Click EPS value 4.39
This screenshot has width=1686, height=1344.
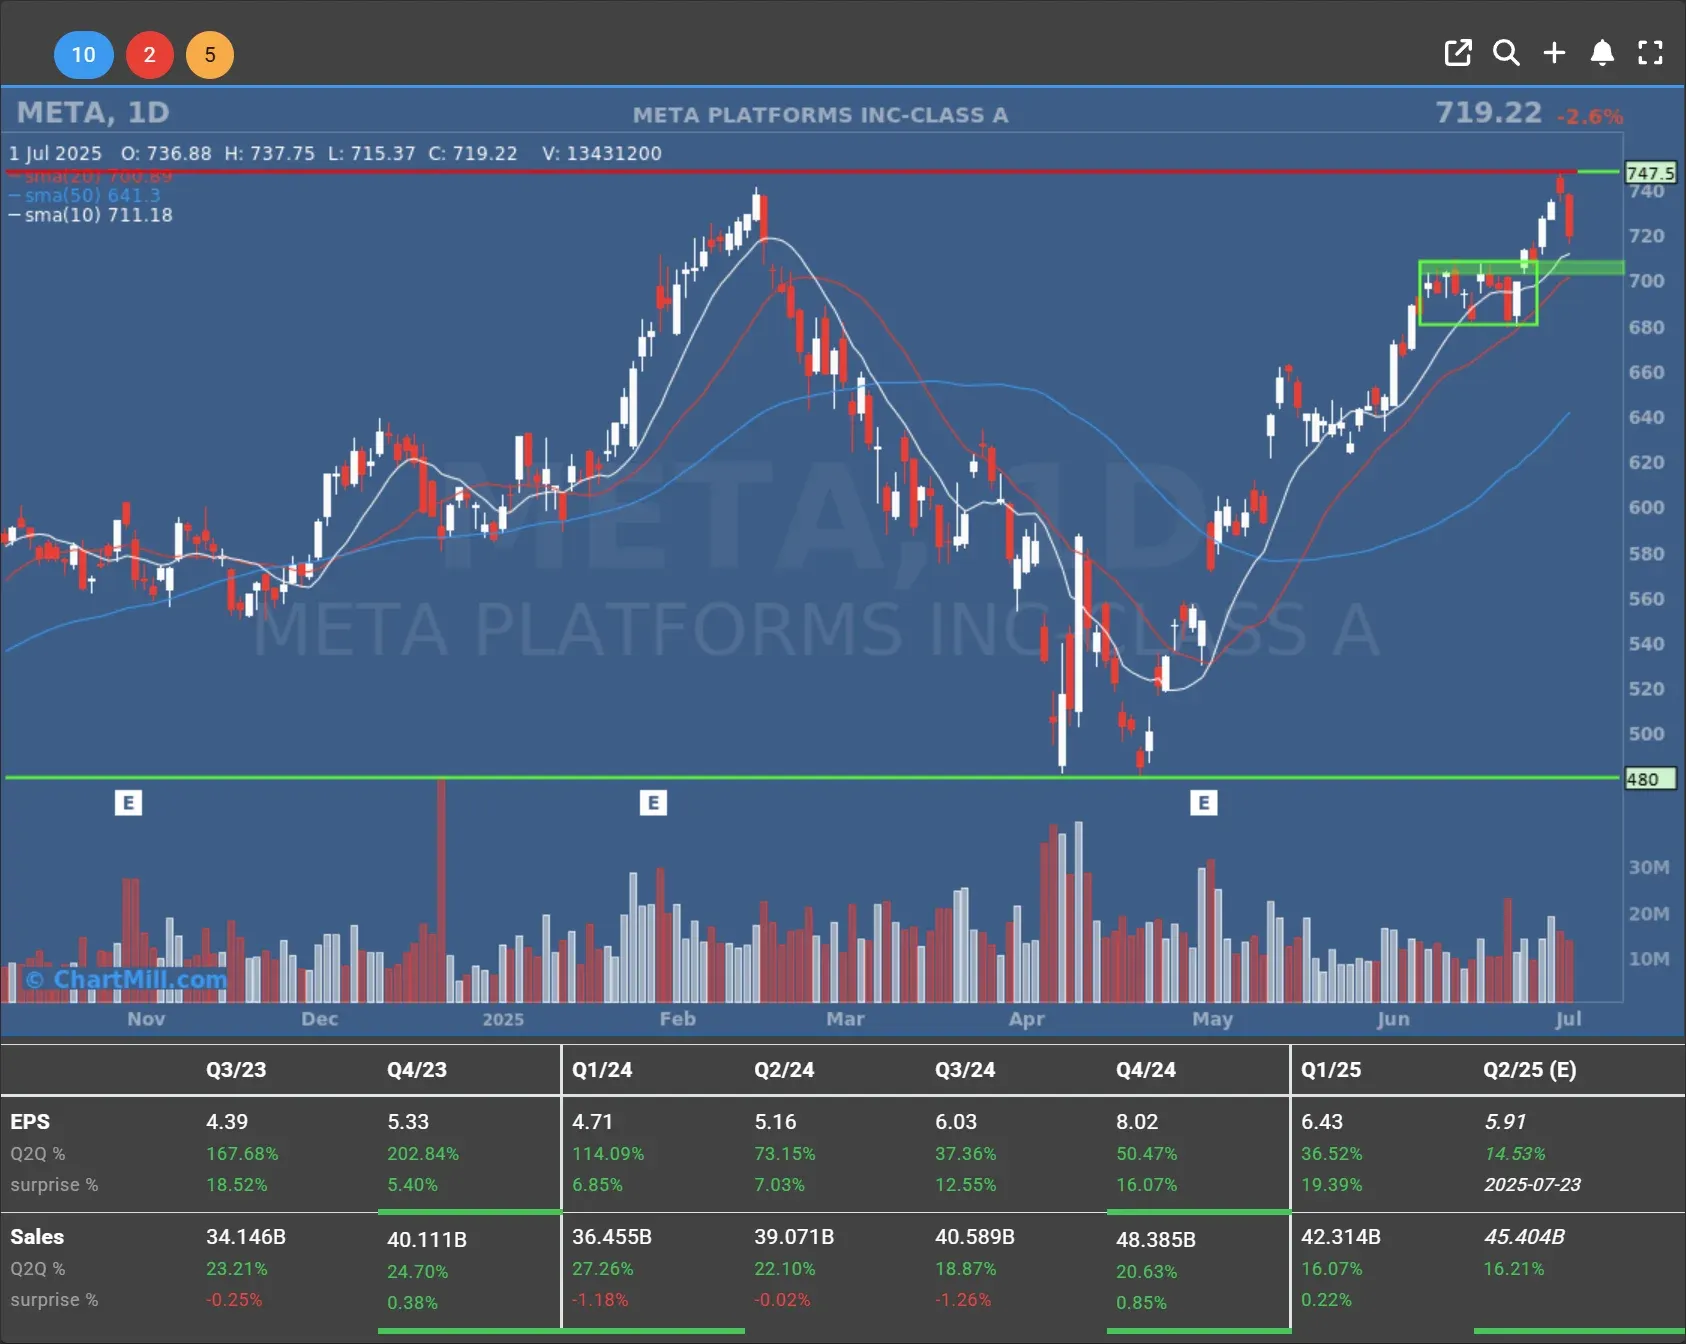click(227, 1122)
